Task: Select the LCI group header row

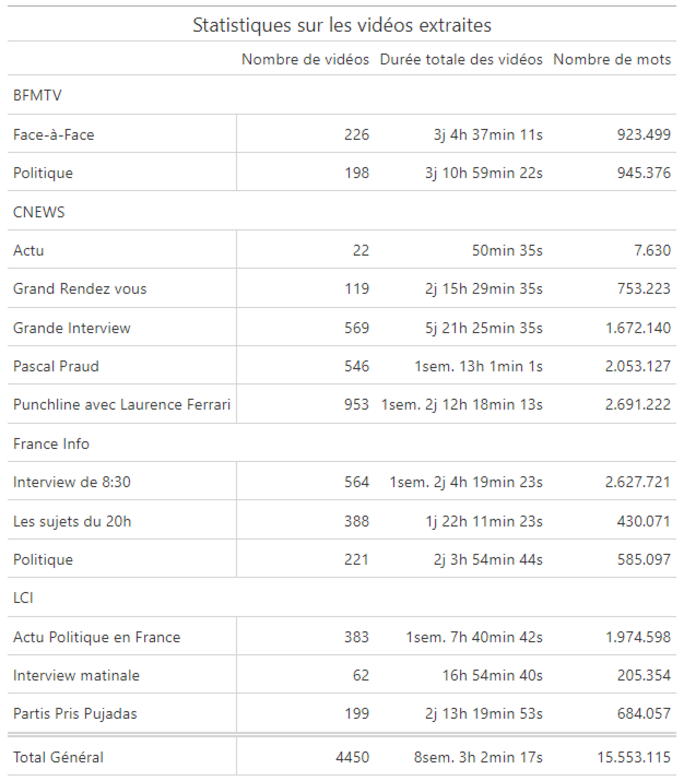Action: coord(26,598)
